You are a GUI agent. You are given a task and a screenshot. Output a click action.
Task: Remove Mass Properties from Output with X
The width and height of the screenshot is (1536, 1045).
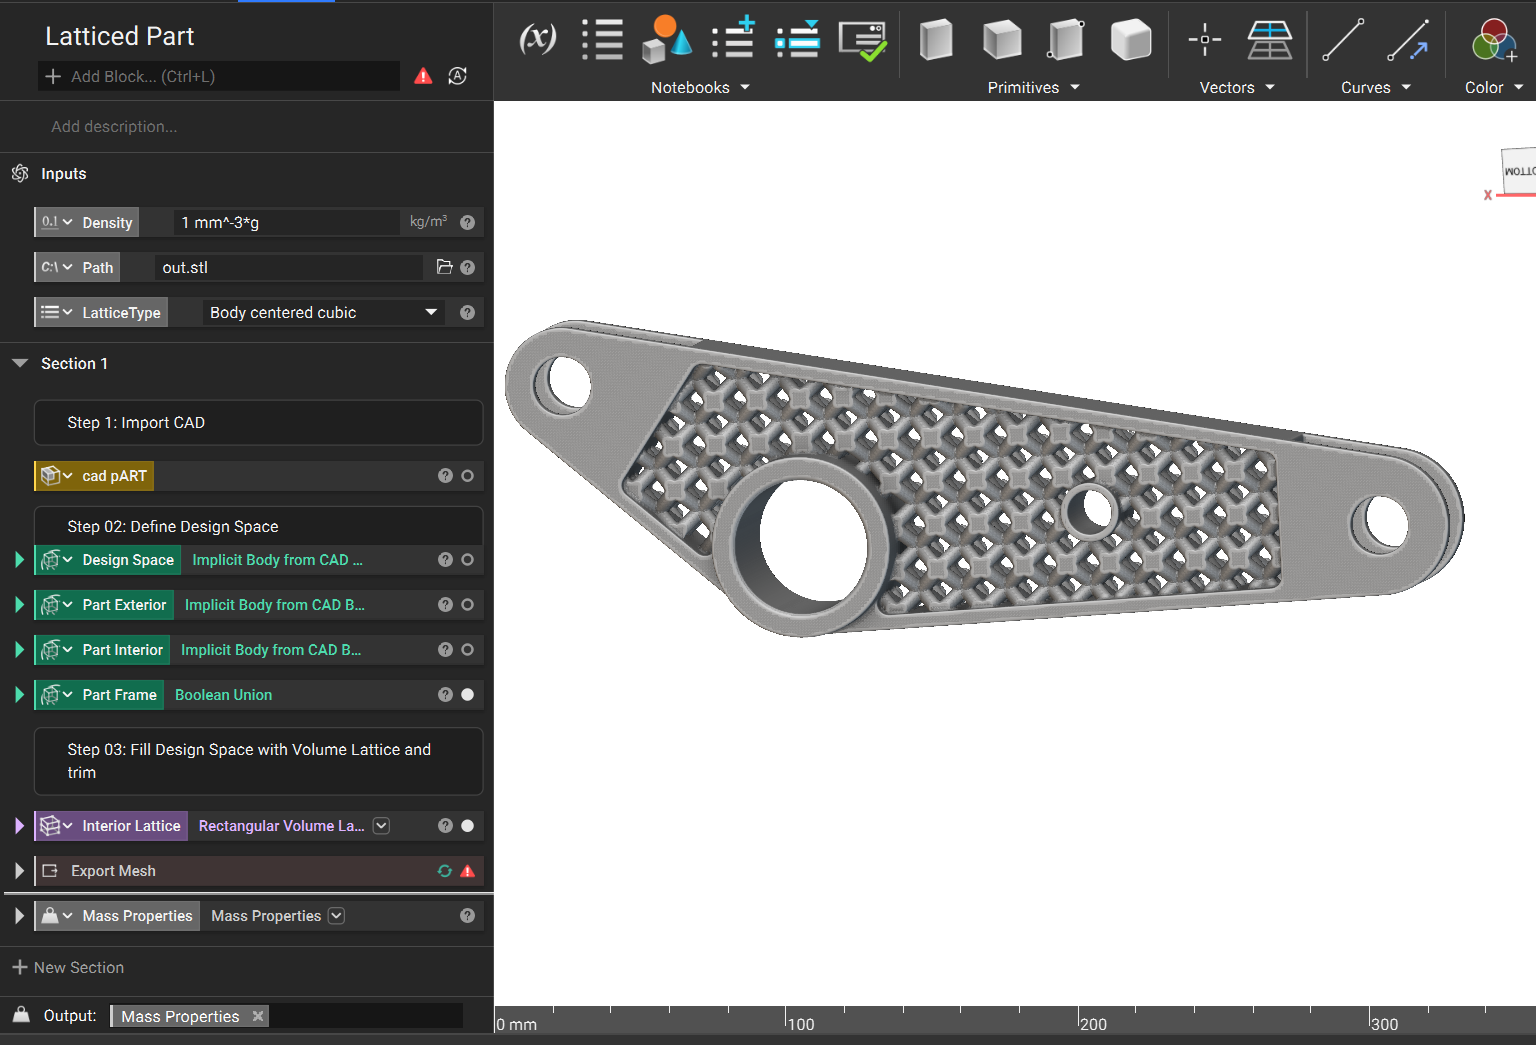pos(258,1016)
